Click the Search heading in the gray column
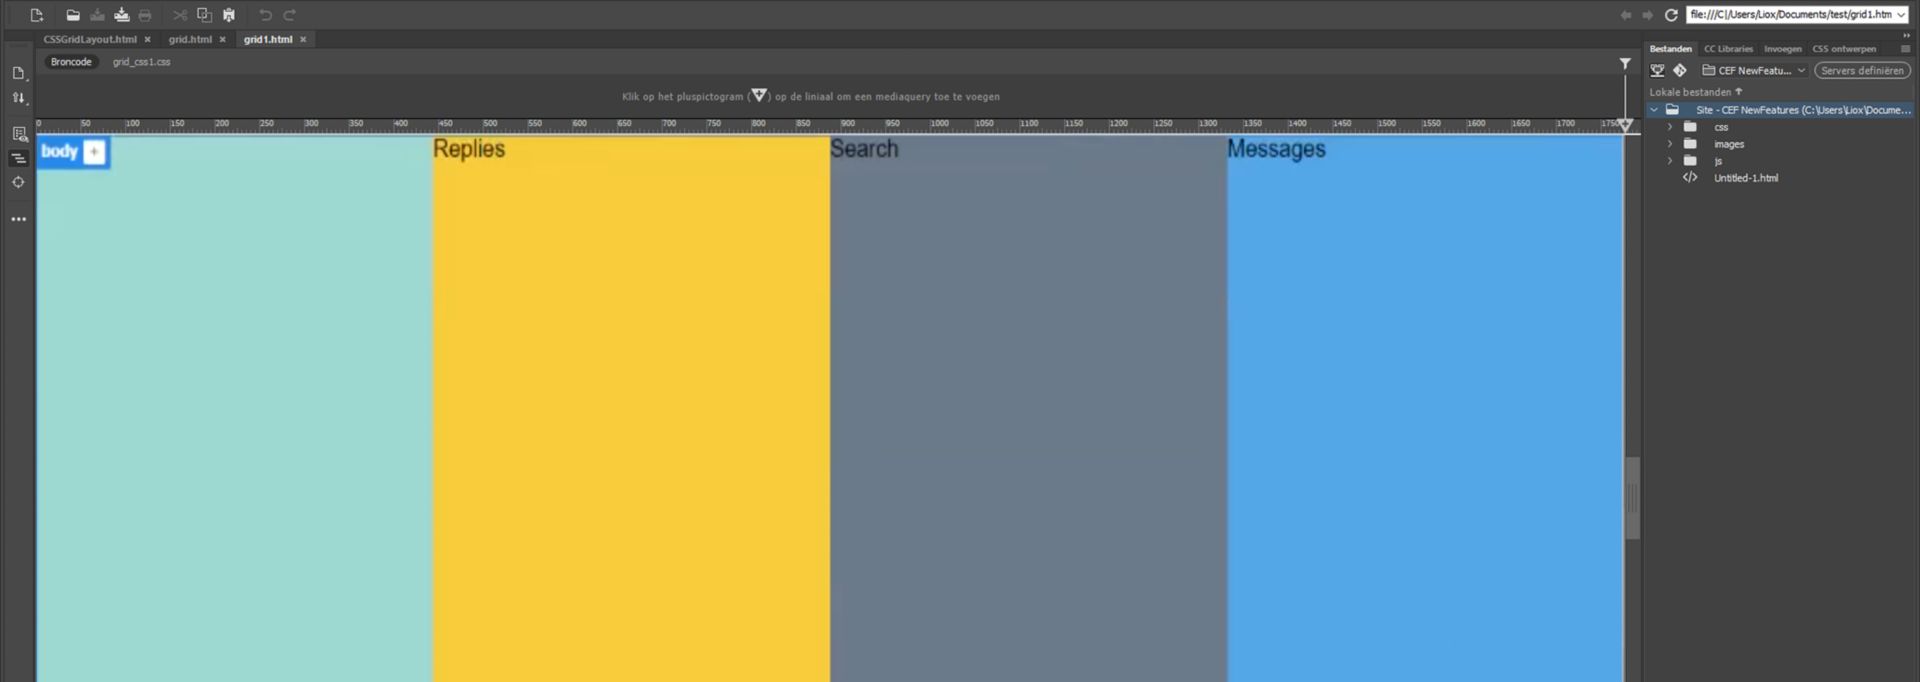Image resolution: width=1920 pixels, height=682 pixels. click(x=865, y=149)
